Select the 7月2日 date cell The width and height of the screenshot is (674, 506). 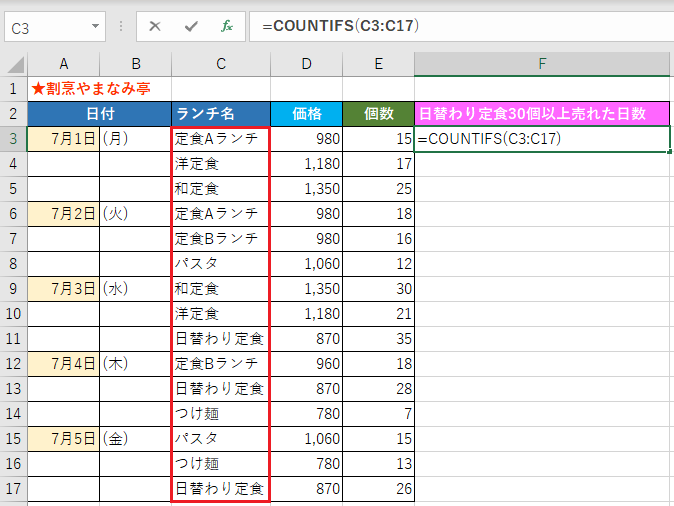[x=64, y=214]
